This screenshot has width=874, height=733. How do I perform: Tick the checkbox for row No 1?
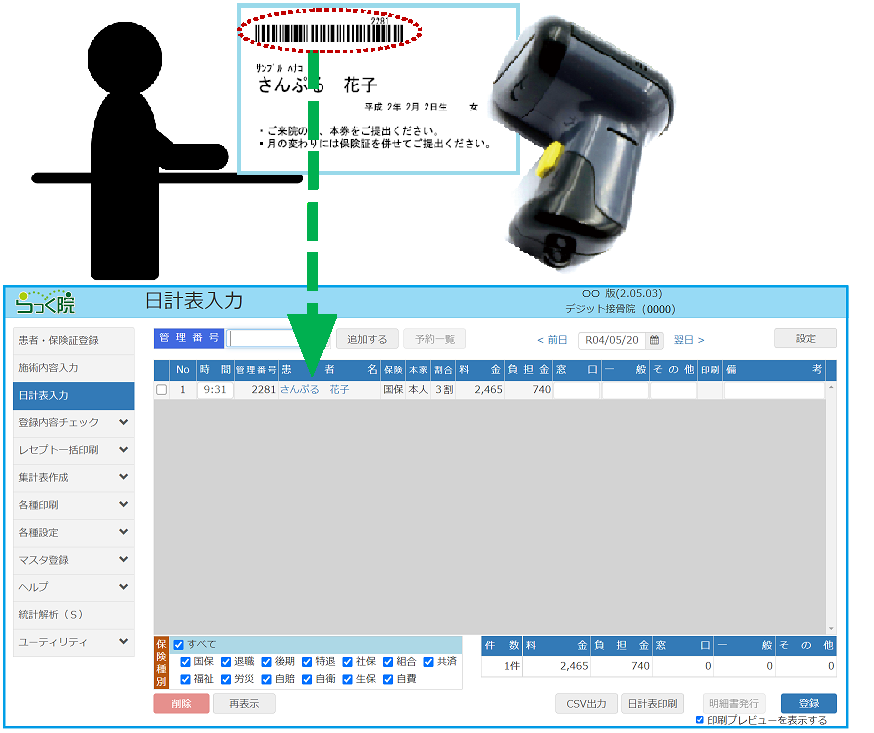(x=161, y=390)
